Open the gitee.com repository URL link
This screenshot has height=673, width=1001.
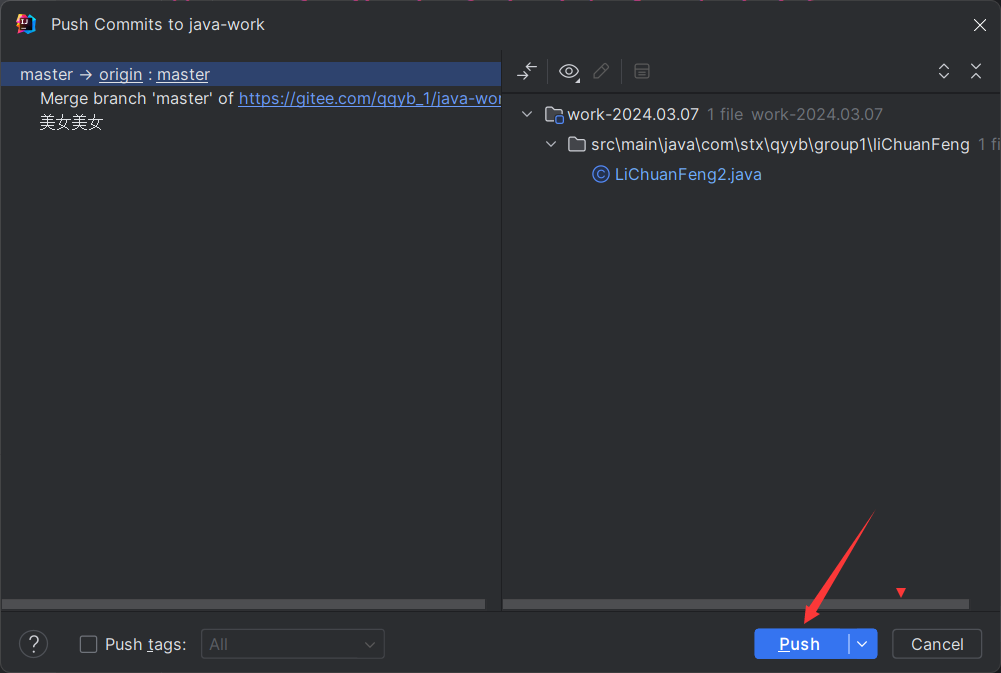370,98
